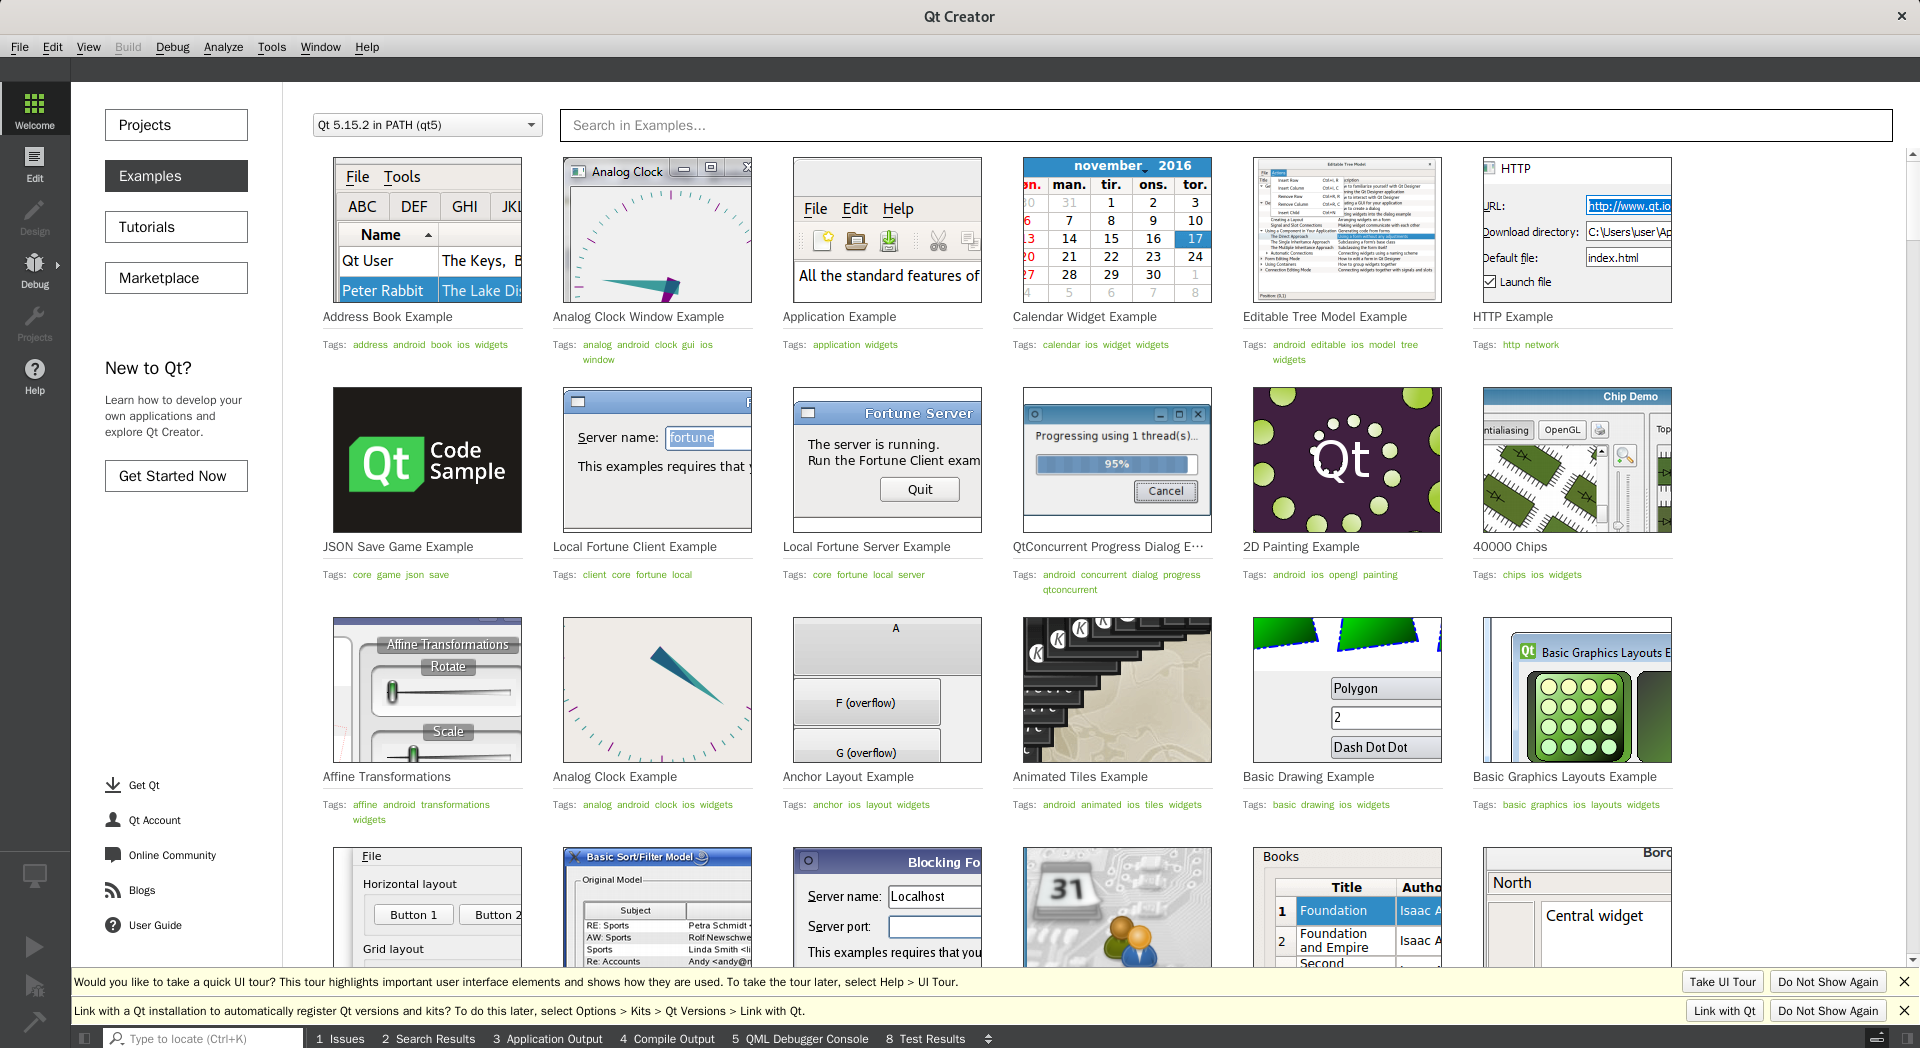This screenshot has height=1048, width=1920.
Task: Open 40000 Chips example thumbnail
Action: (1577, 460)
